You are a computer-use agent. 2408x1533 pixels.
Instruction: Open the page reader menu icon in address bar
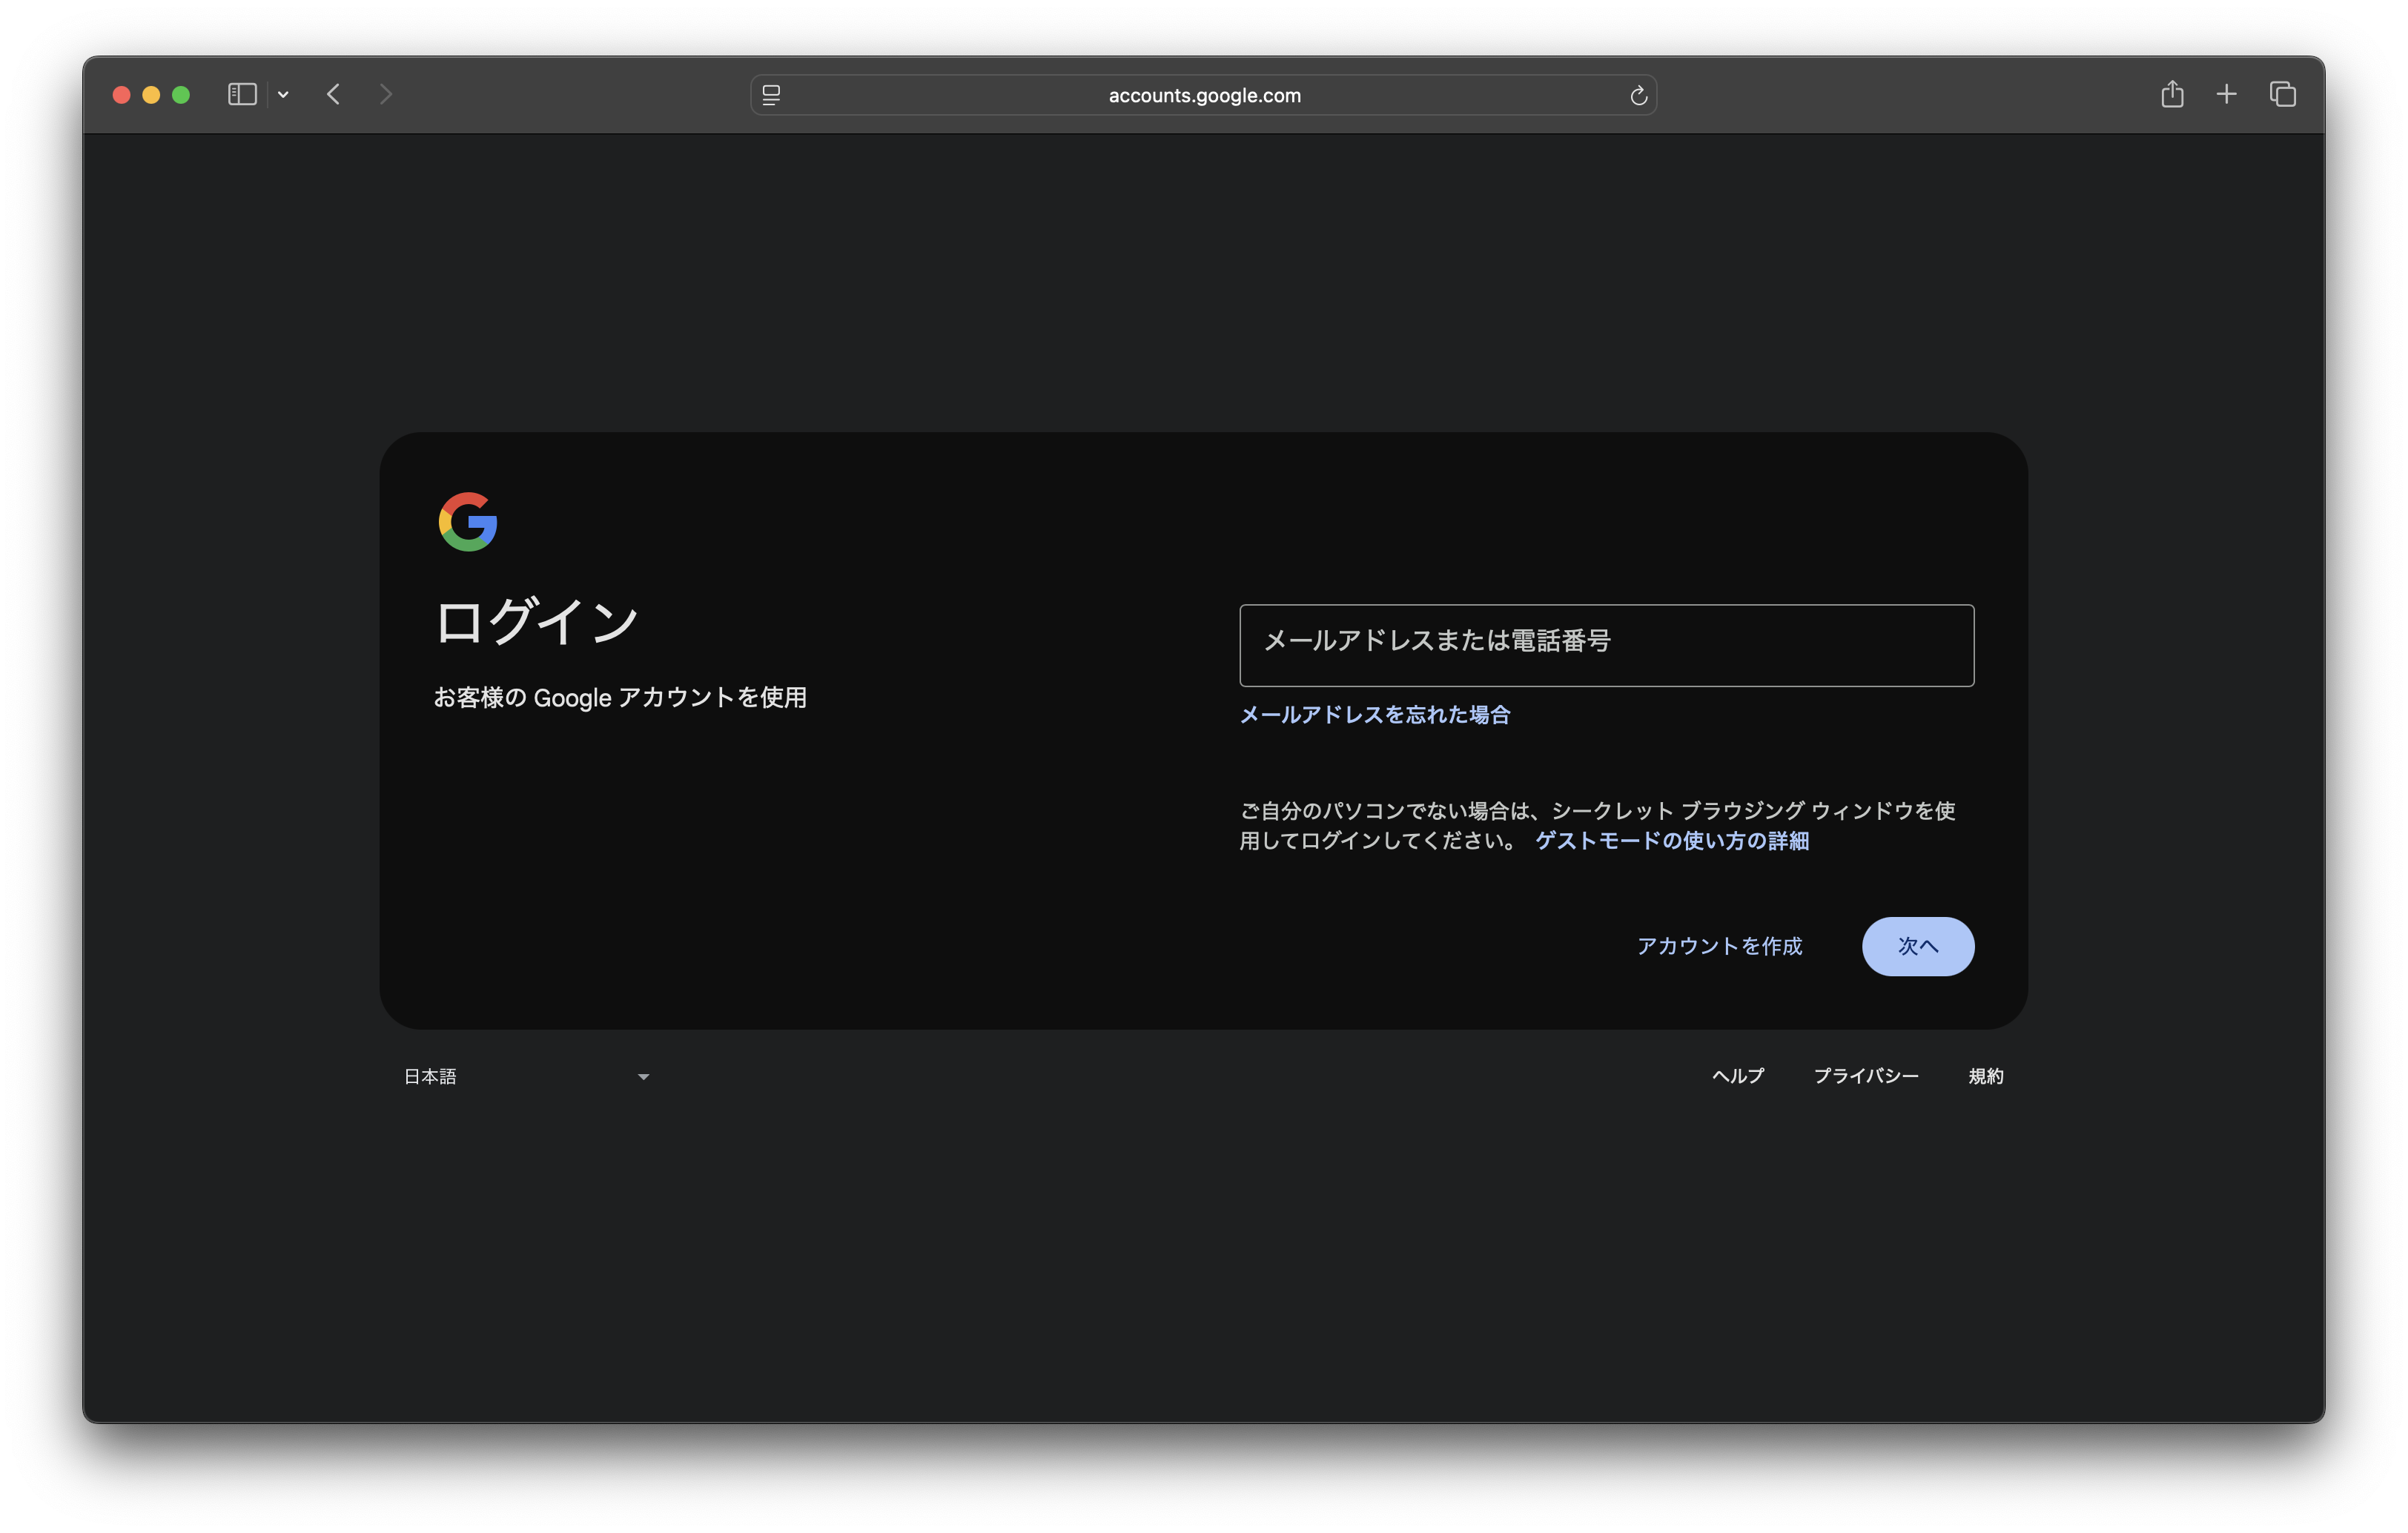click(771, 95)
